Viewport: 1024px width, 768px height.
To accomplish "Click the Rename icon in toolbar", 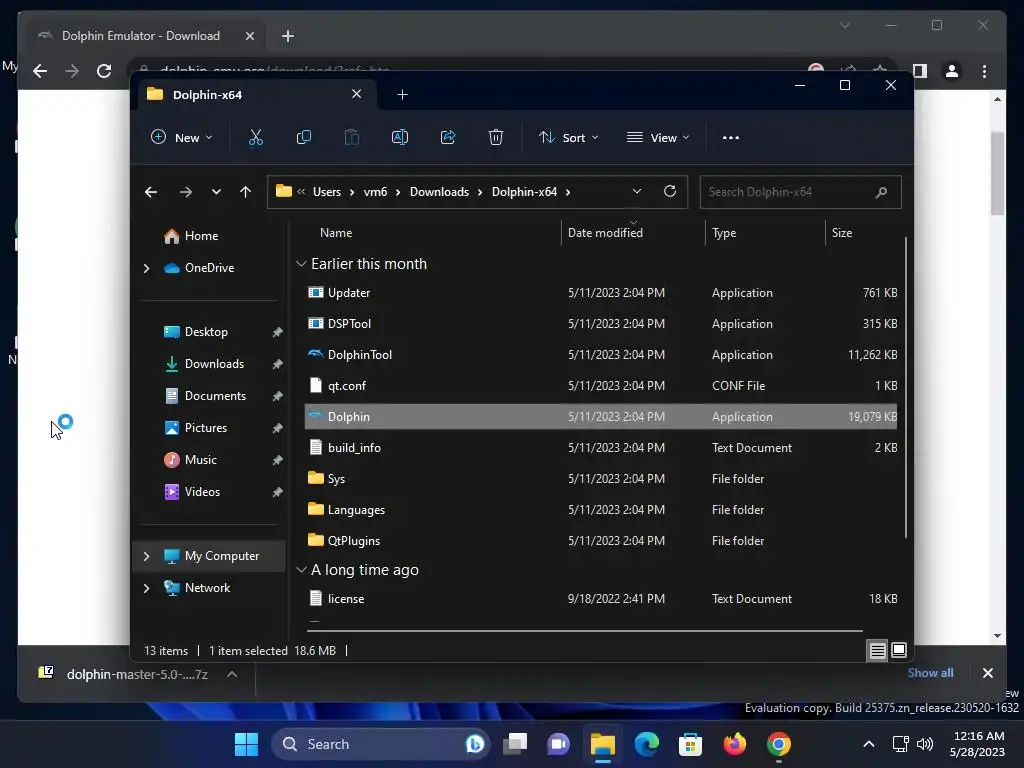I will [400, 137].
